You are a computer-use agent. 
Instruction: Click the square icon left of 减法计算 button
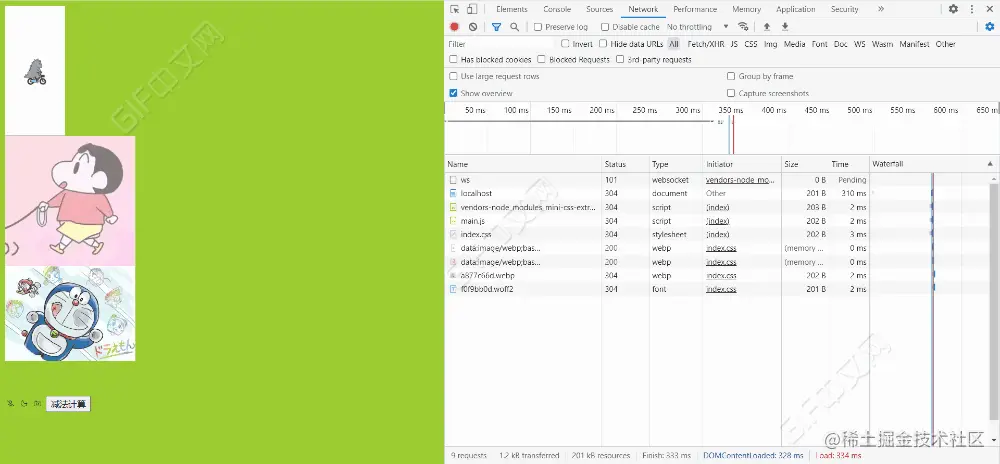coord(38,403)
